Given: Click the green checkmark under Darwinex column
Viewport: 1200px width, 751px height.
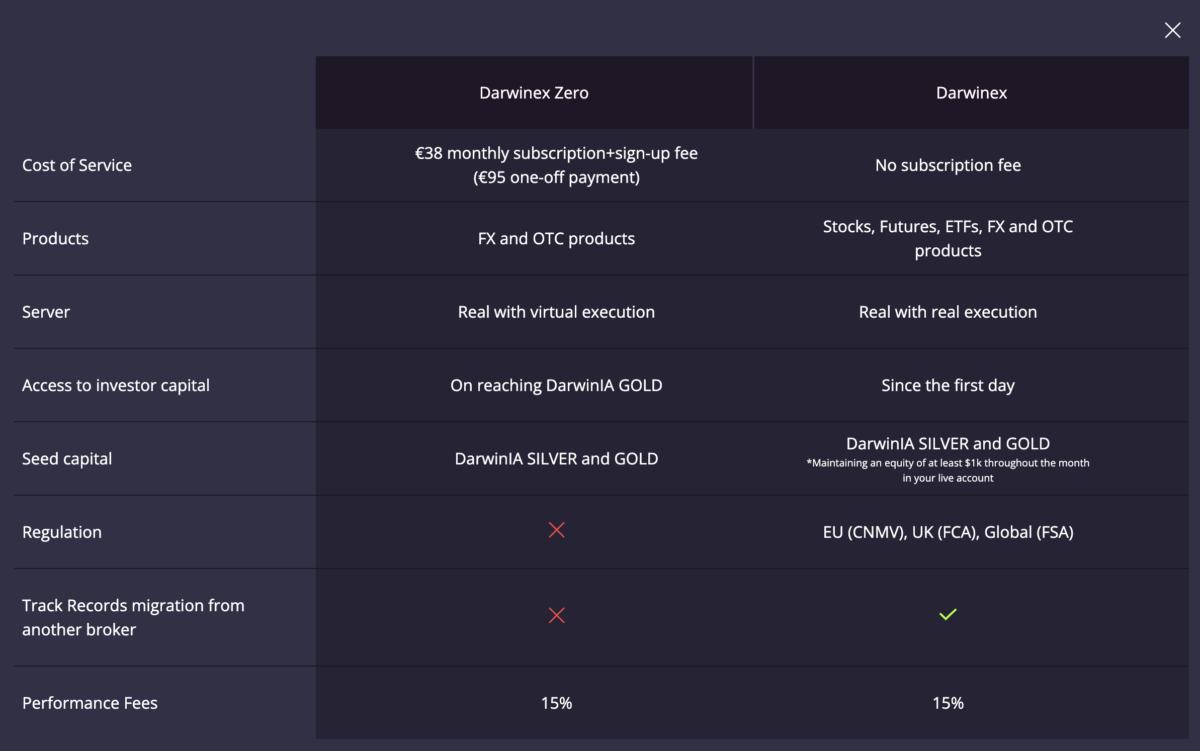Looking at the screenshot, I should [x=947, y=615].
